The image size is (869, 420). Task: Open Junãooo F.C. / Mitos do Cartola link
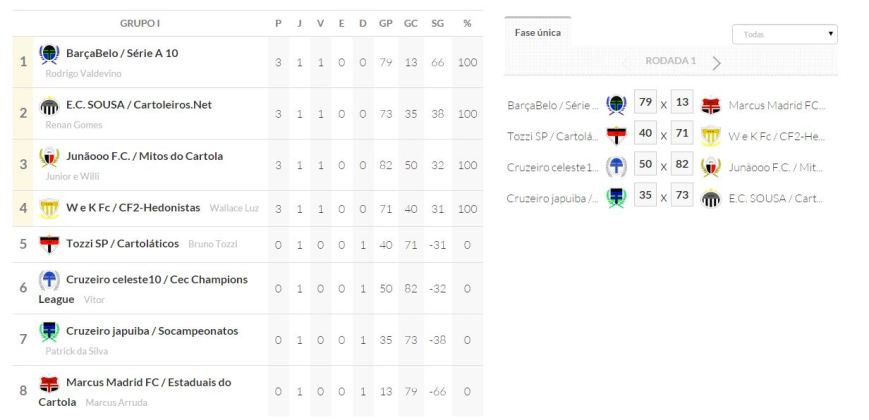(x=144, y=157)
